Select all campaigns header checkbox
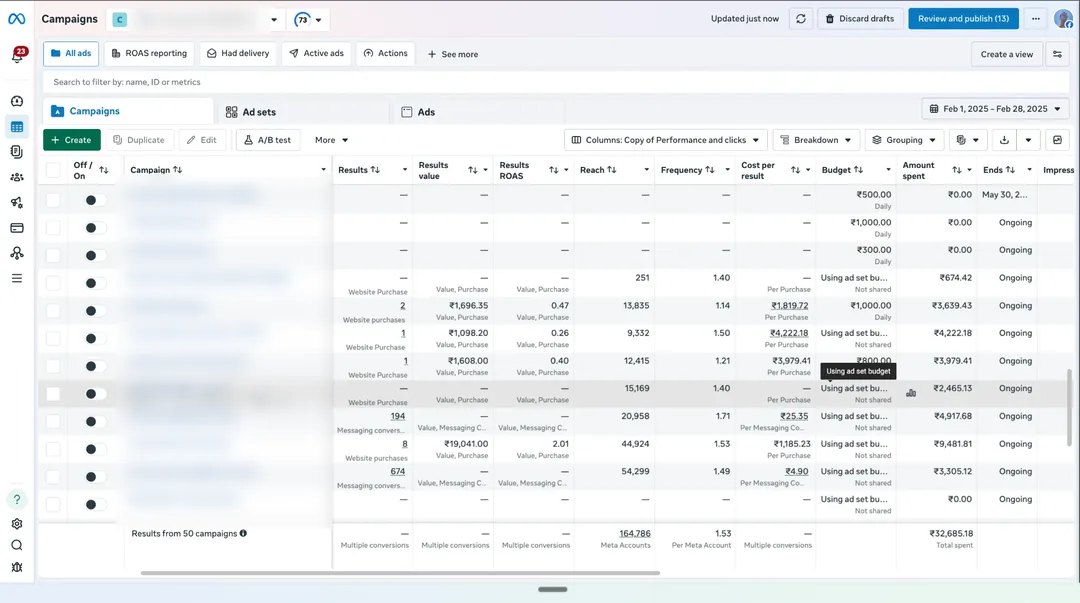The image size is (1080, 603). click(53, 170)
